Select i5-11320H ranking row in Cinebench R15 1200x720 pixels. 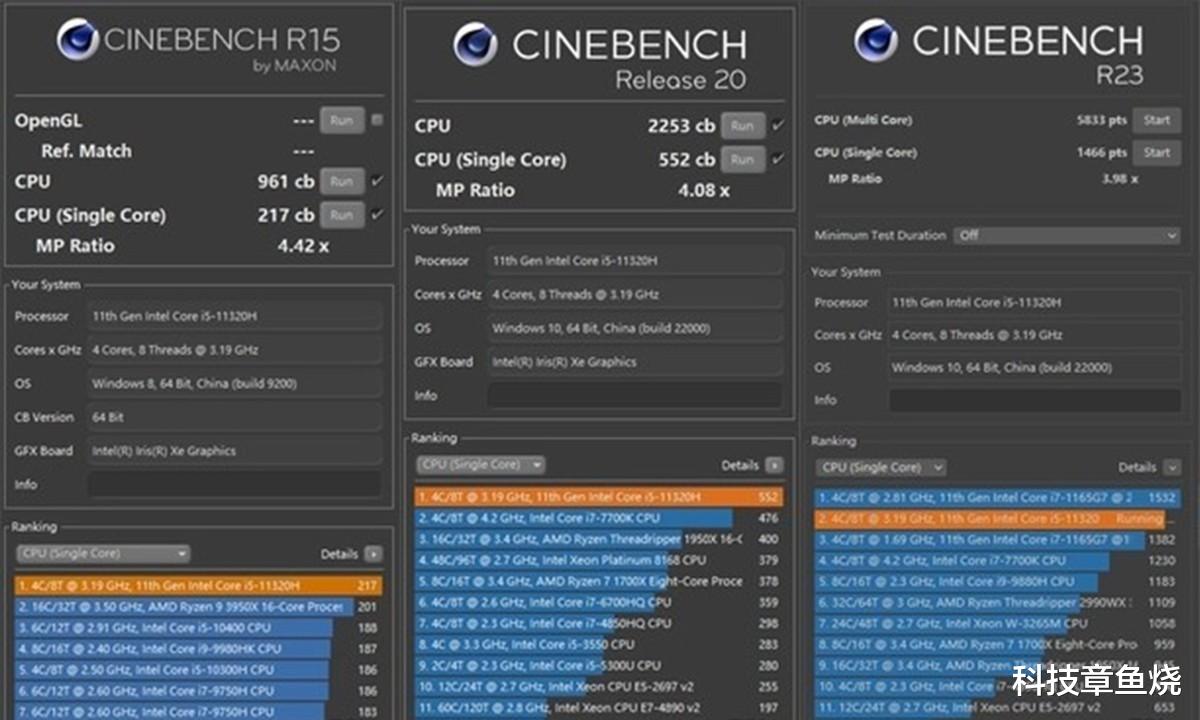click(x=198, y=585)
